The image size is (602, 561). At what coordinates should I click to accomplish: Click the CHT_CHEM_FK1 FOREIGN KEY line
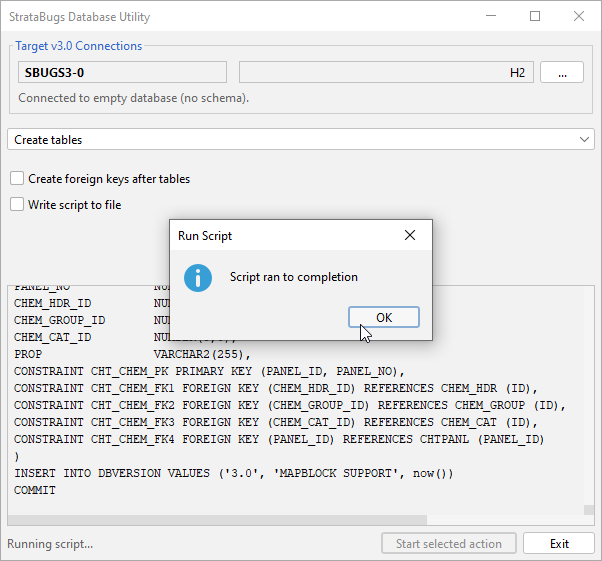click(x=276, y=388)
